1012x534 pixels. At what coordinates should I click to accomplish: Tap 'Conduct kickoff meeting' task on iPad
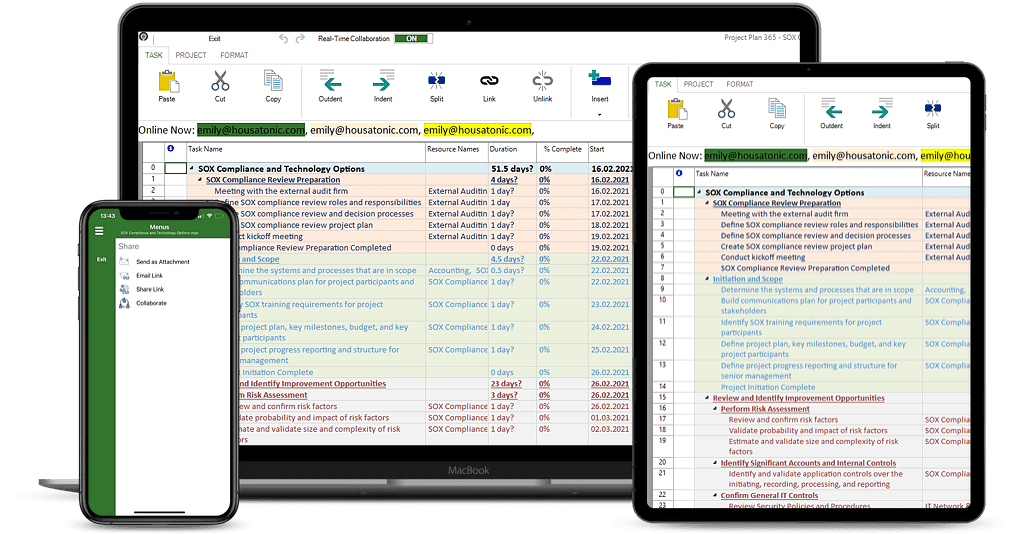pyautogui.click(x=763, y=257)
